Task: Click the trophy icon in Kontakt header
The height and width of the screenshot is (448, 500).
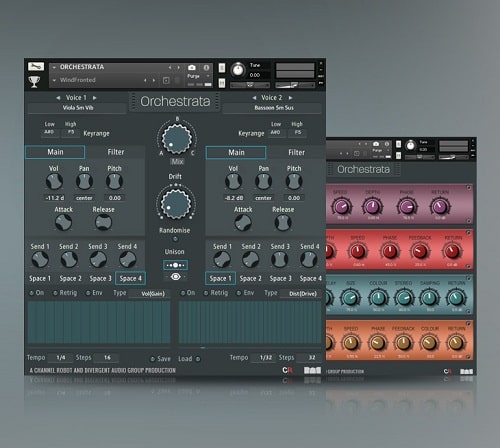Action: 34,82
